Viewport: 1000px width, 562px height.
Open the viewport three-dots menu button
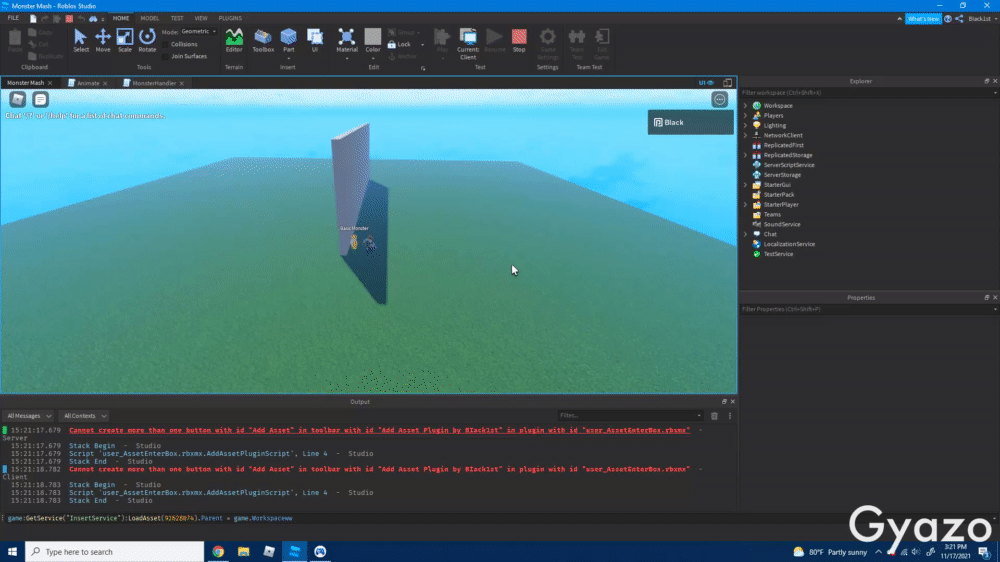[x=719, y=100]
